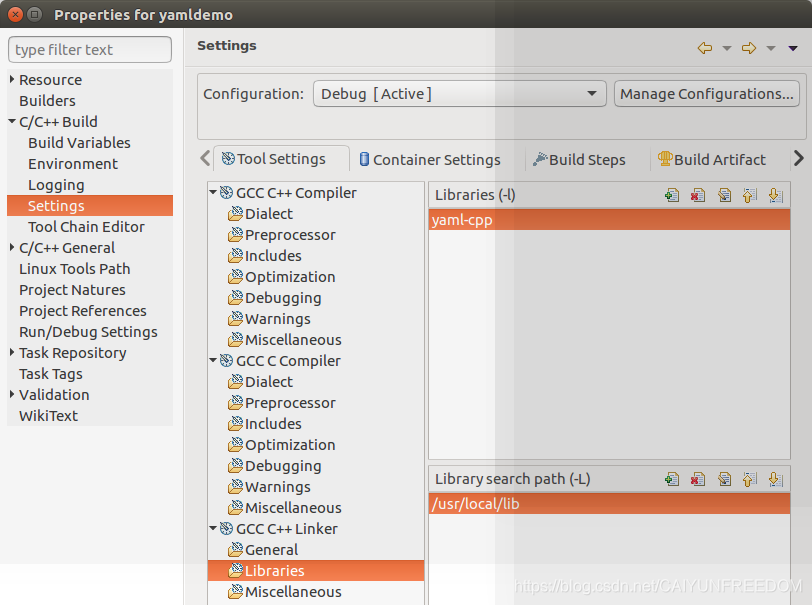812x605 pixels.
Task: Select WikiText page
Action: (x=48, y=416)
